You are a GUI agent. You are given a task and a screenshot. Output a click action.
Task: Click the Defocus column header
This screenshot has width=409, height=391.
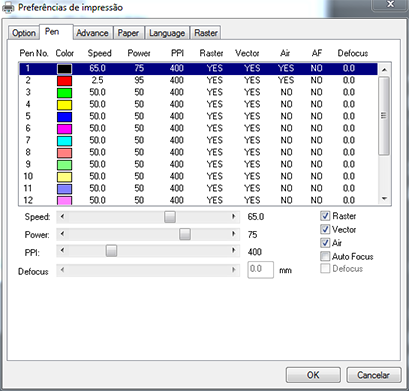tap(353, 53)
